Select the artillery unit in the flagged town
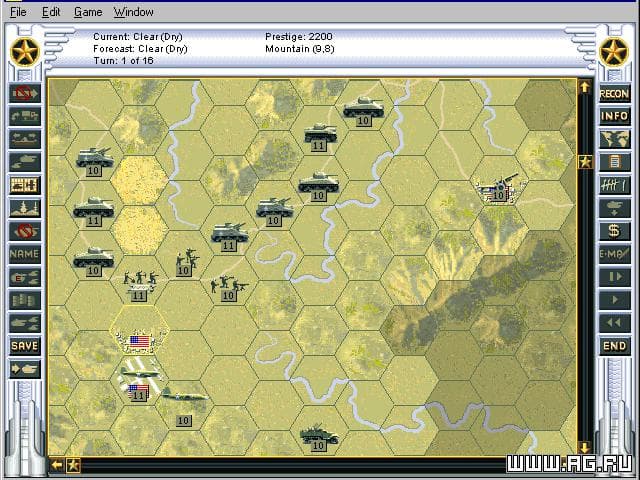Viewport: 640px width, 480px height. pyautogui.click(x=499, y=190)
